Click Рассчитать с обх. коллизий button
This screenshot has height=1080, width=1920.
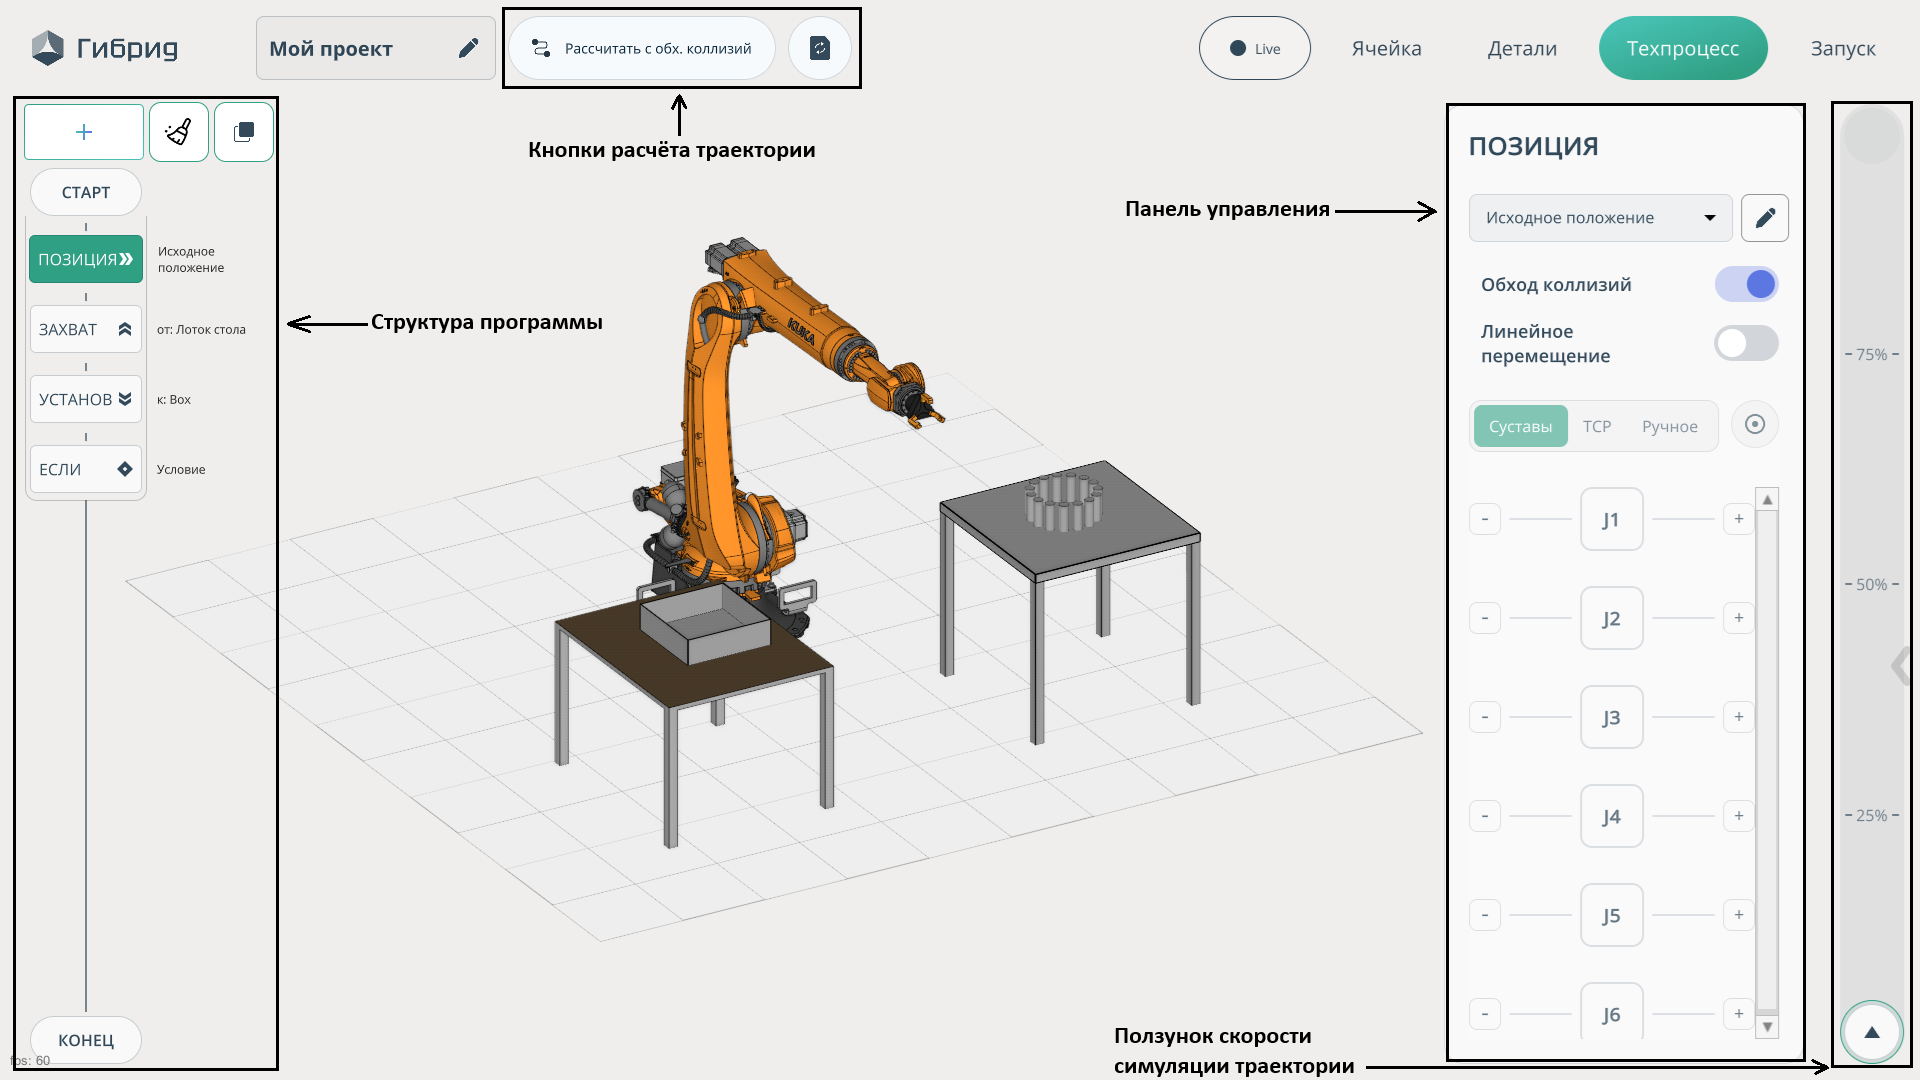(642, 48)
